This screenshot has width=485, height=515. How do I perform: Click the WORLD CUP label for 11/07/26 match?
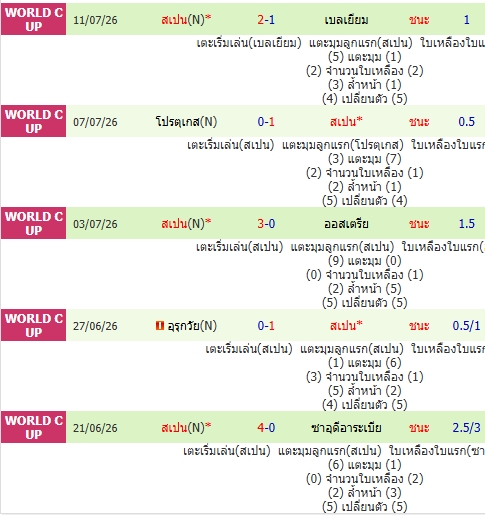34,19
